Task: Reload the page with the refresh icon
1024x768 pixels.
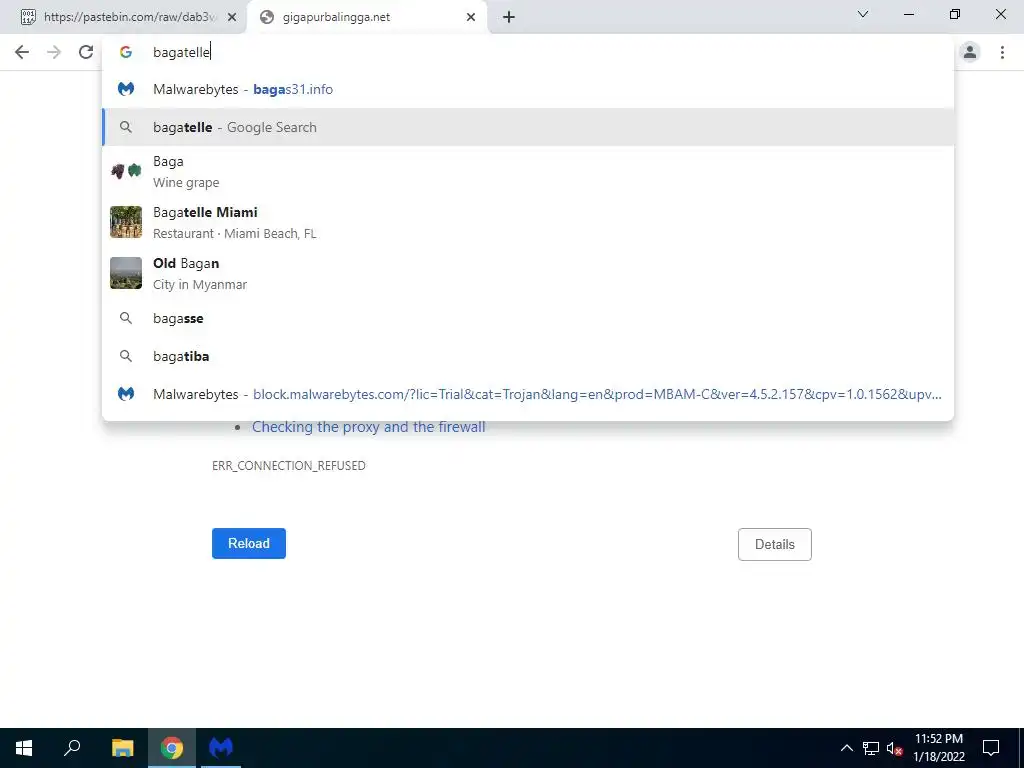Action: point(86,52)
